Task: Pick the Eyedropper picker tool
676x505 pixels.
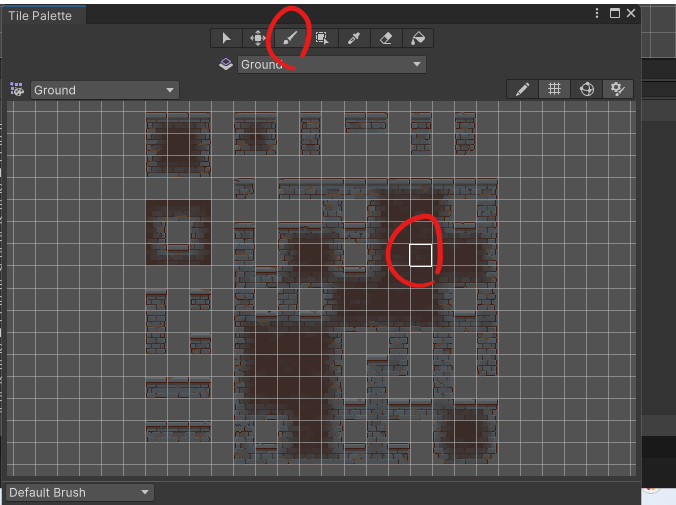Action: 354,38
